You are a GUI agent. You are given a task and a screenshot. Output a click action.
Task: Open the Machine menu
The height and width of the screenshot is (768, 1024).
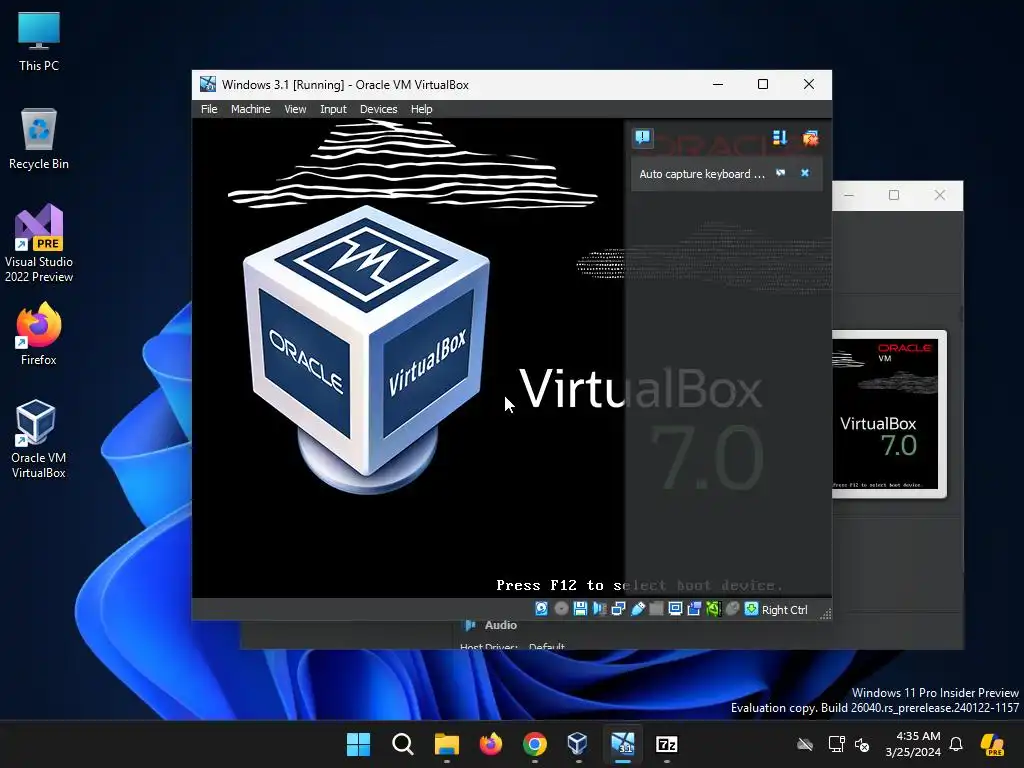coord(250,109)
